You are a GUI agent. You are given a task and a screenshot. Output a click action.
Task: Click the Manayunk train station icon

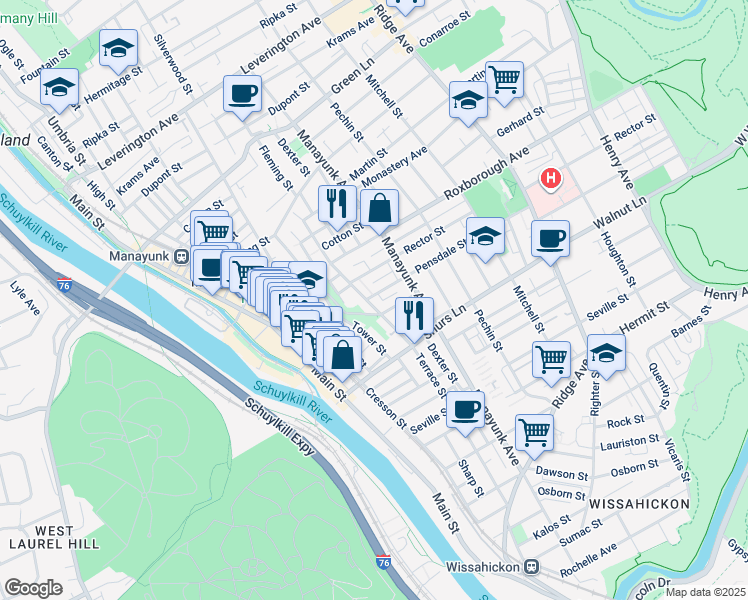181,257
